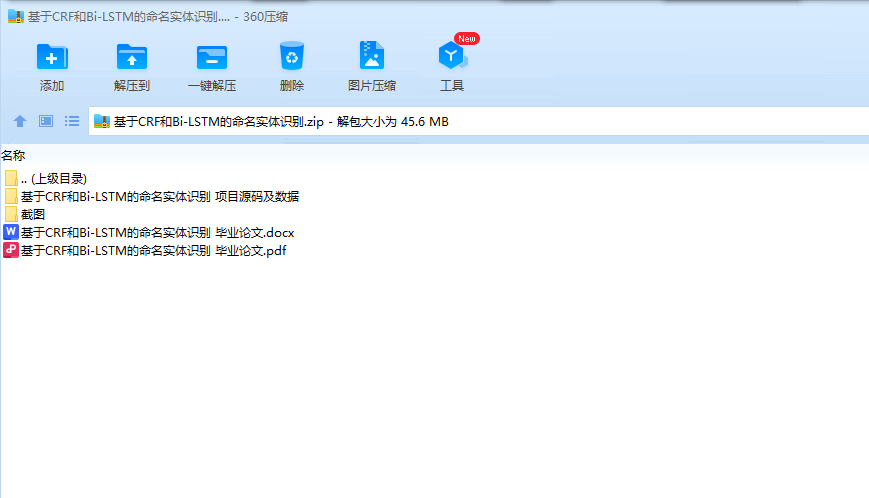Click the 解压到 (Extract to) icon
869x498 pixels.
click(132, 57)
